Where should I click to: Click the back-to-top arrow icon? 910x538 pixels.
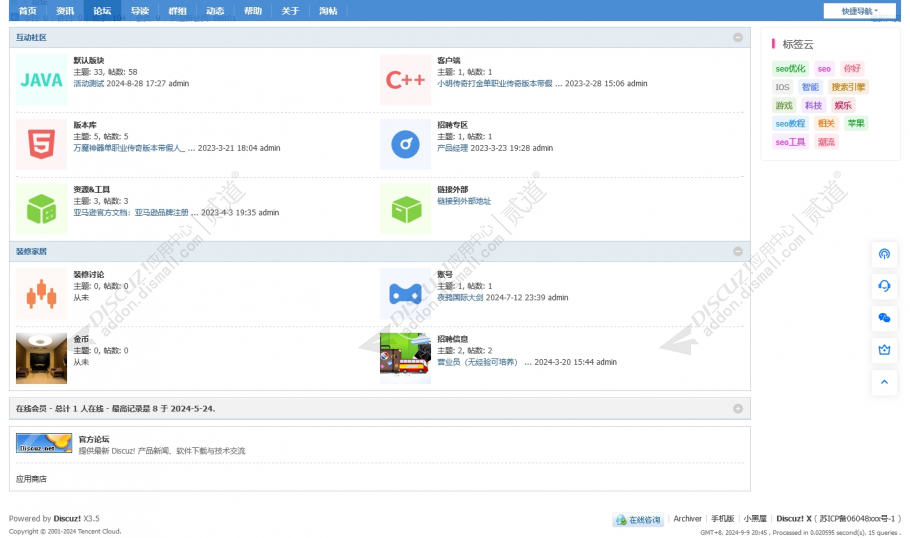click(x=884, y=382)
